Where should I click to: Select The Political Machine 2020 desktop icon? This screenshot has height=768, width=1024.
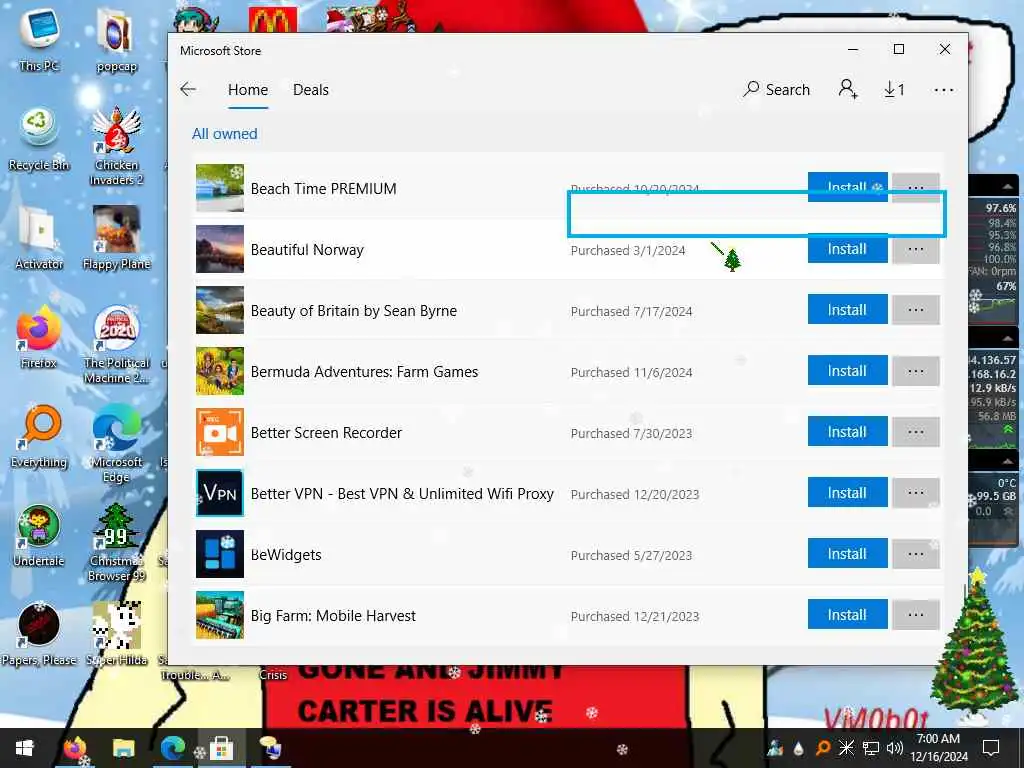pyautogui.click(x=116, y=345)
